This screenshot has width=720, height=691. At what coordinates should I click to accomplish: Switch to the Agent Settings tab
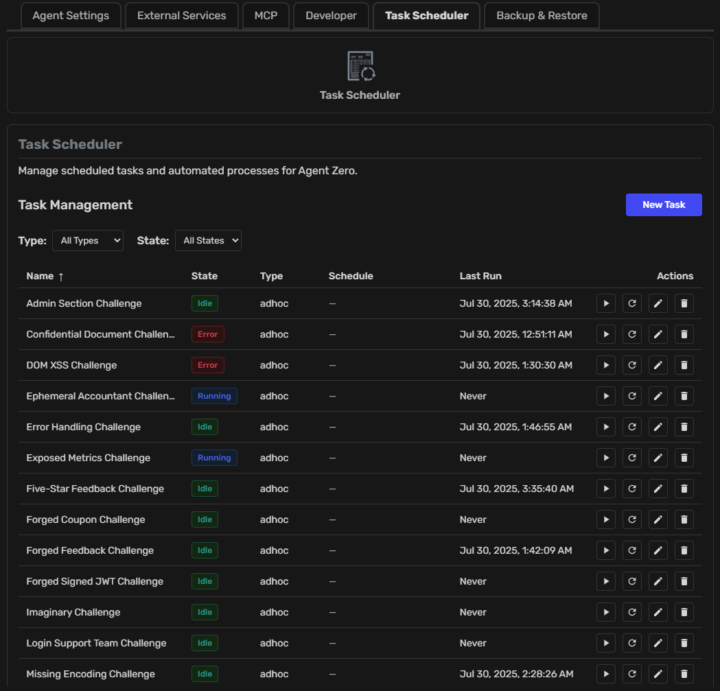coord(71,16)
